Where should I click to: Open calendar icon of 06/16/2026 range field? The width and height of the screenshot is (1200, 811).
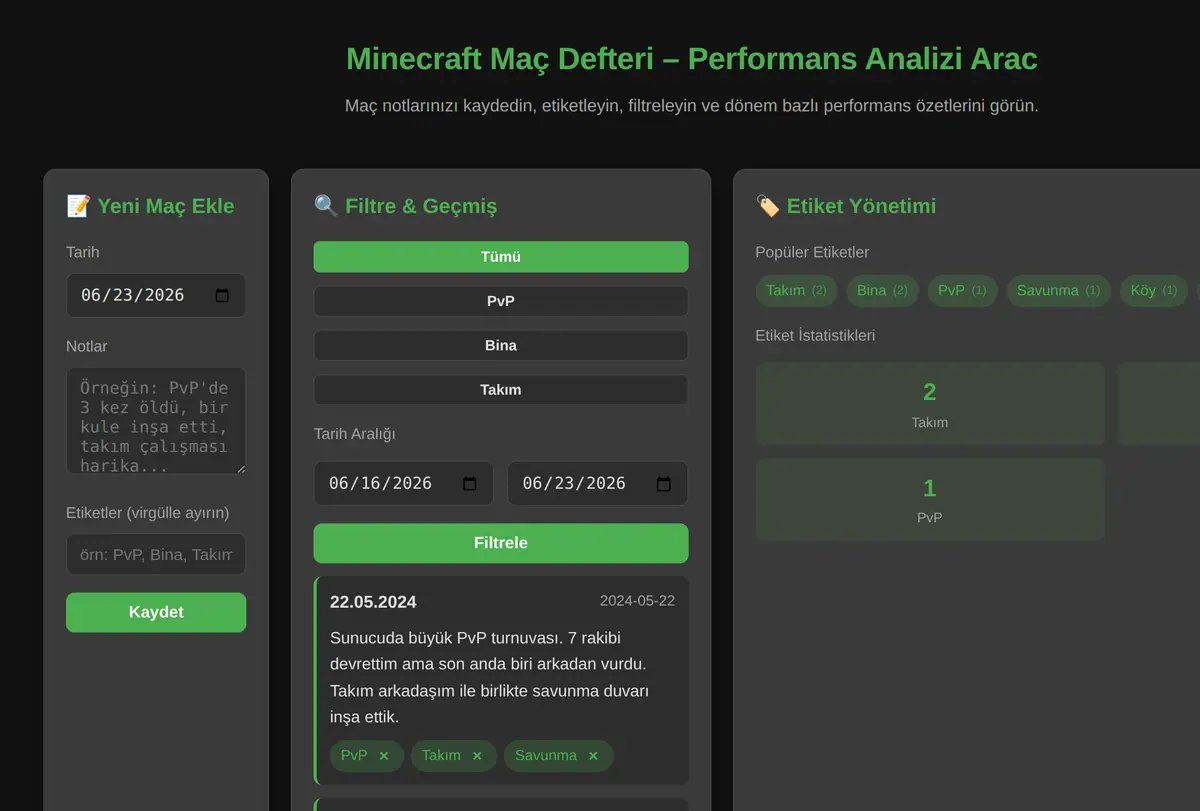pyautogui.click(x=470, y=484)
